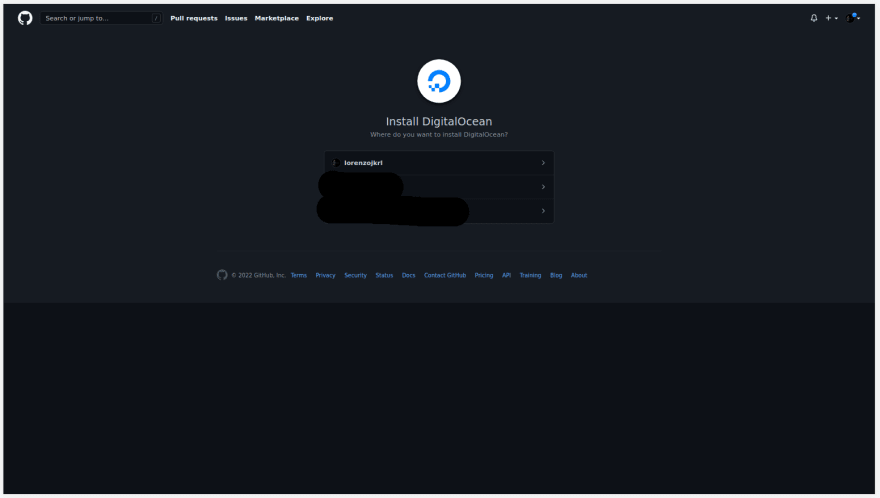This screenshot has width=880, height=498.
Task: Open the About footer link
Action: coord(579,276)
